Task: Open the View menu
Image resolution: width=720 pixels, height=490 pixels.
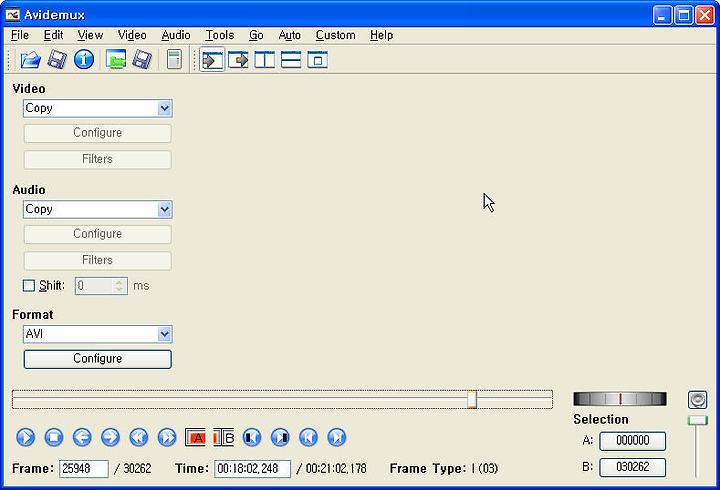Action: point(90,35)
